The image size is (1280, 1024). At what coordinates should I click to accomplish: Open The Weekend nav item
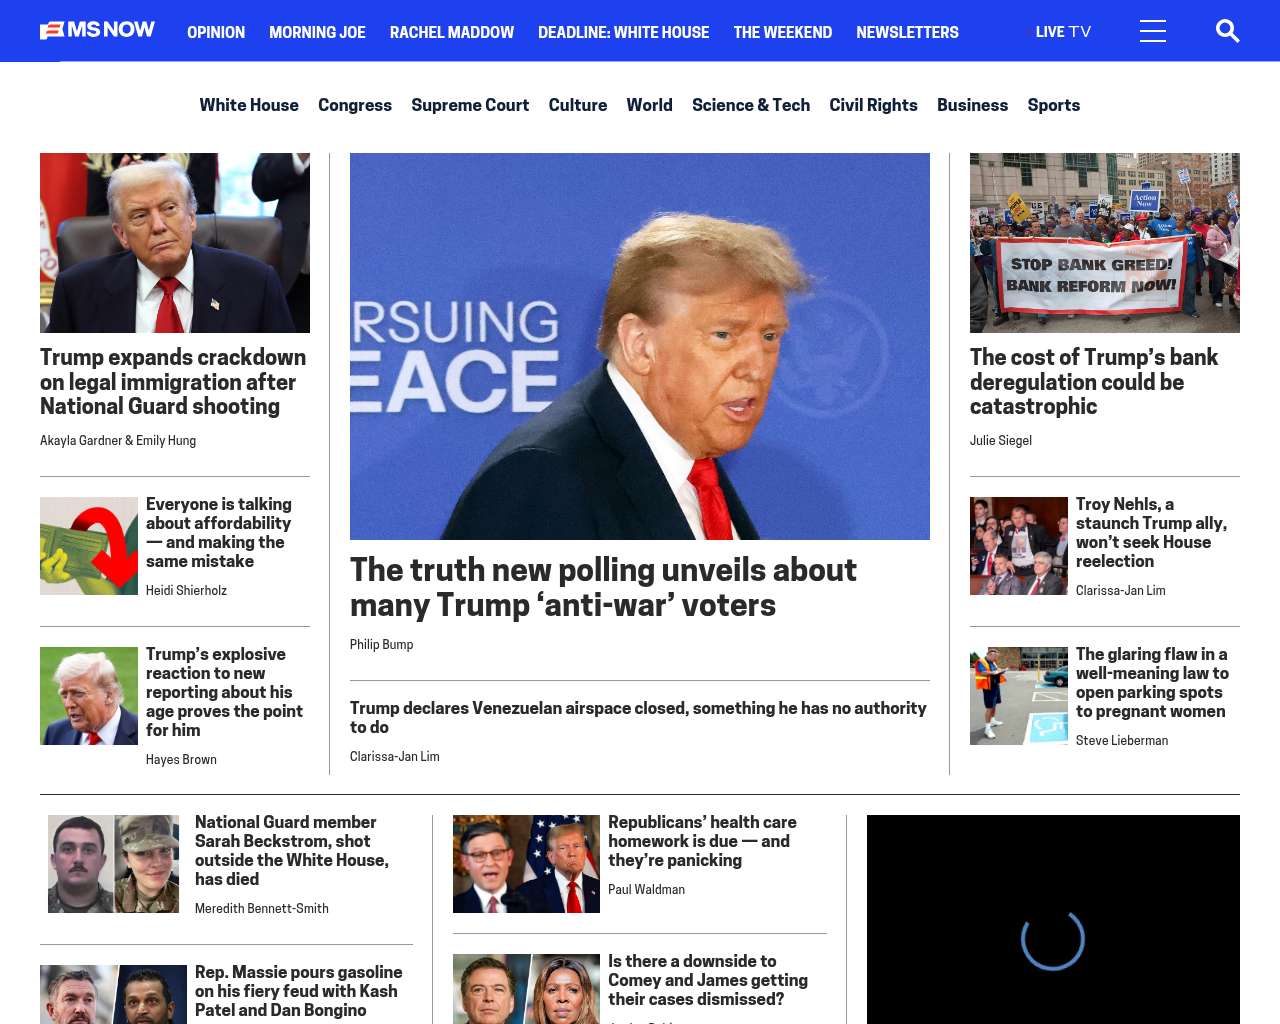click(783, 32)
